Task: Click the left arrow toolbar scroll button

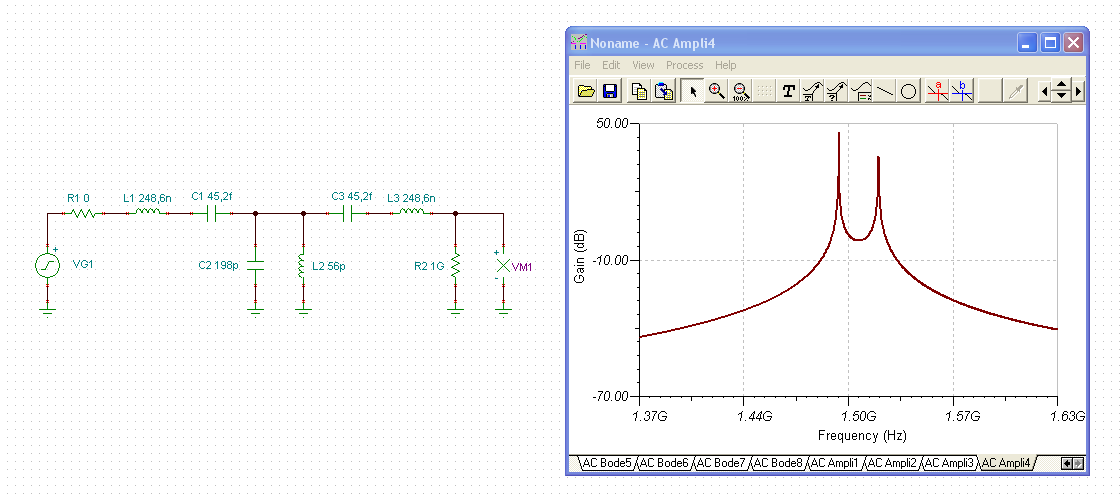Action: (x=1044, y=91)
